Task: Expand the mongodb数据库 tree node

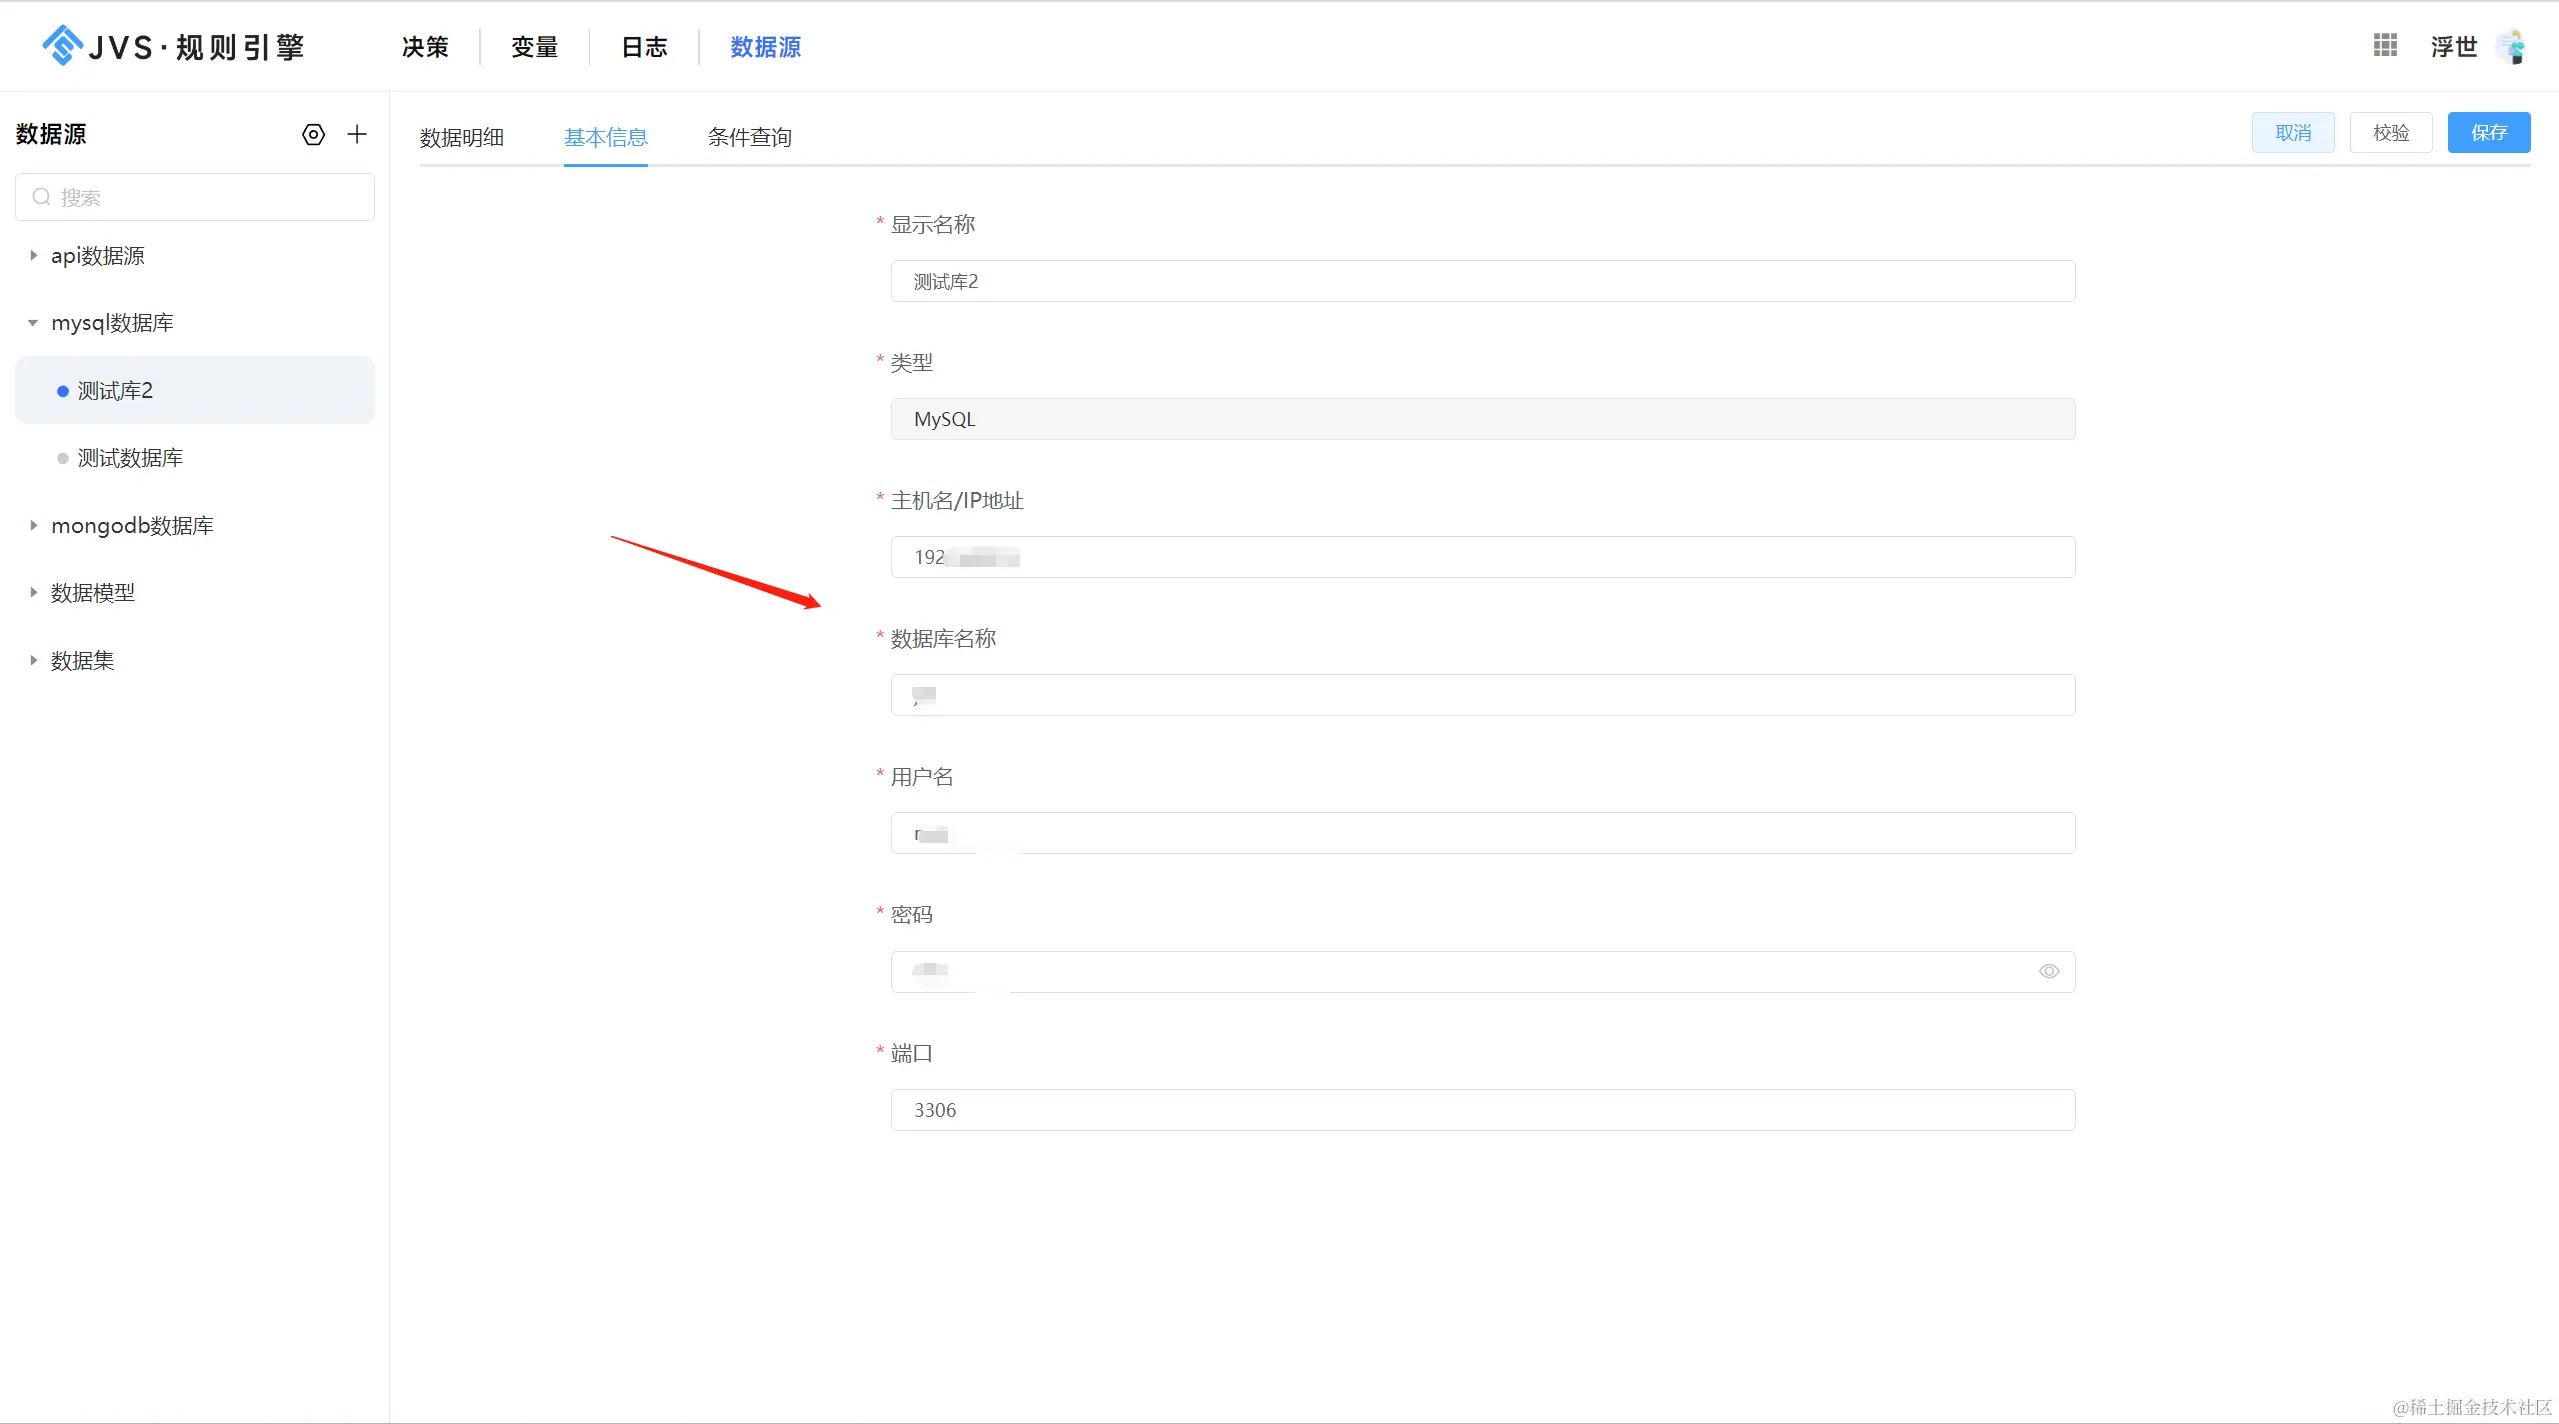Action: click(33, 526)
